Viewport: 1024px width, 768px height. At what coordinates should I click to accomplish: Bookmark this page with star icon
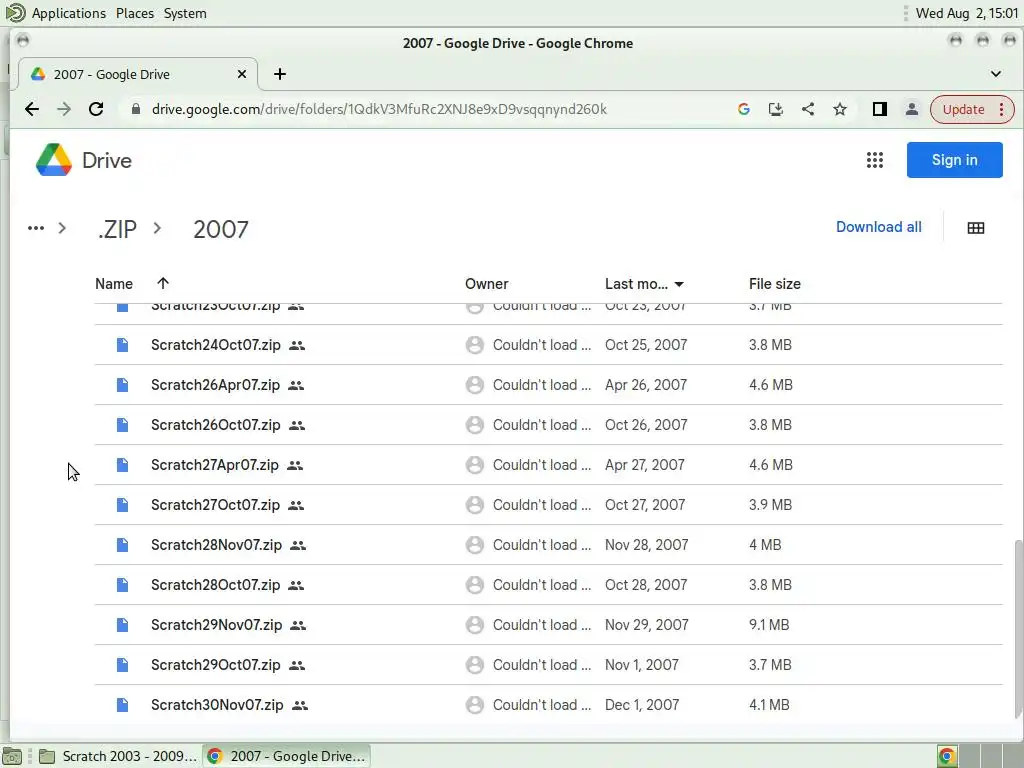coord(840,109)
